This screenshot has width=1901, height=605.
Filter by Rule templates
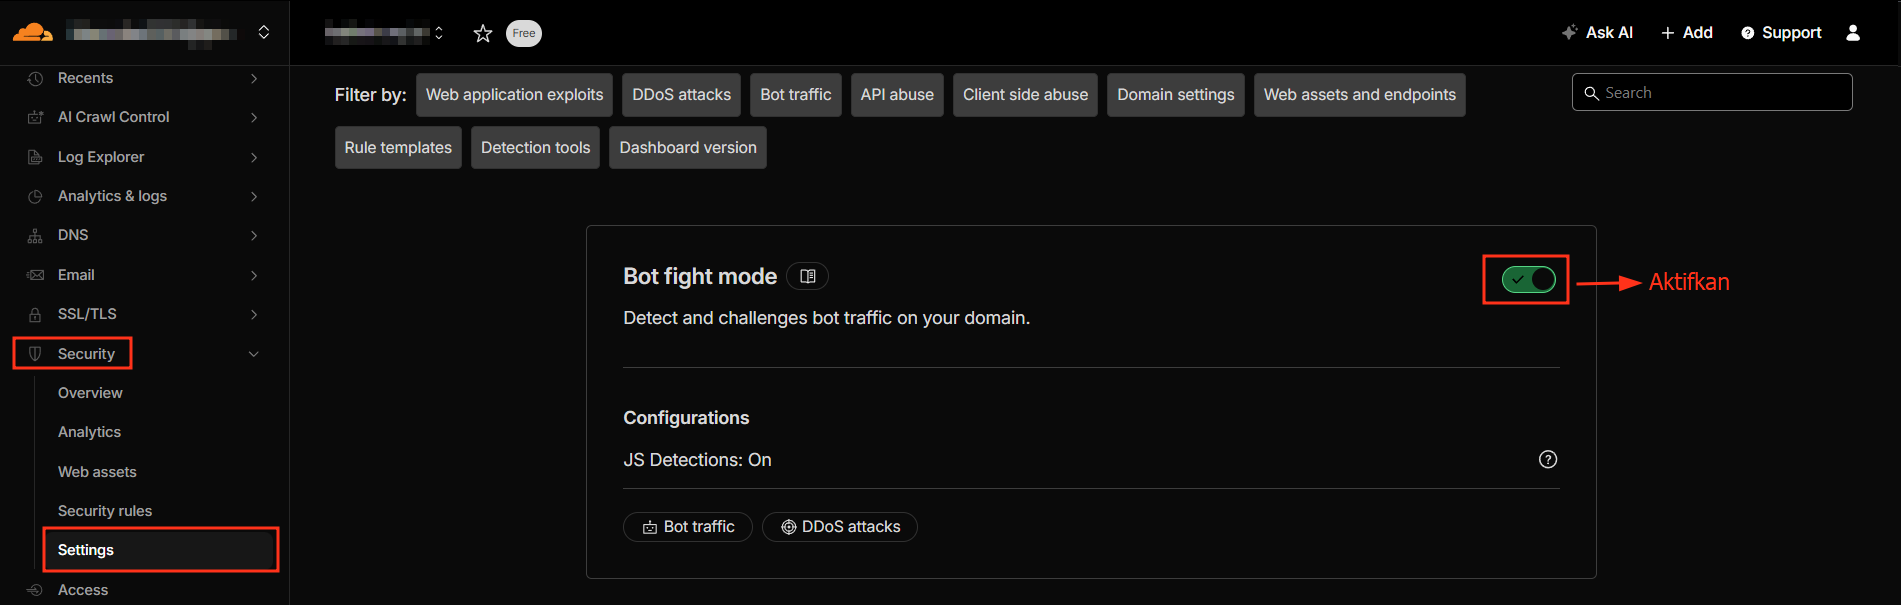click(398, 147)
